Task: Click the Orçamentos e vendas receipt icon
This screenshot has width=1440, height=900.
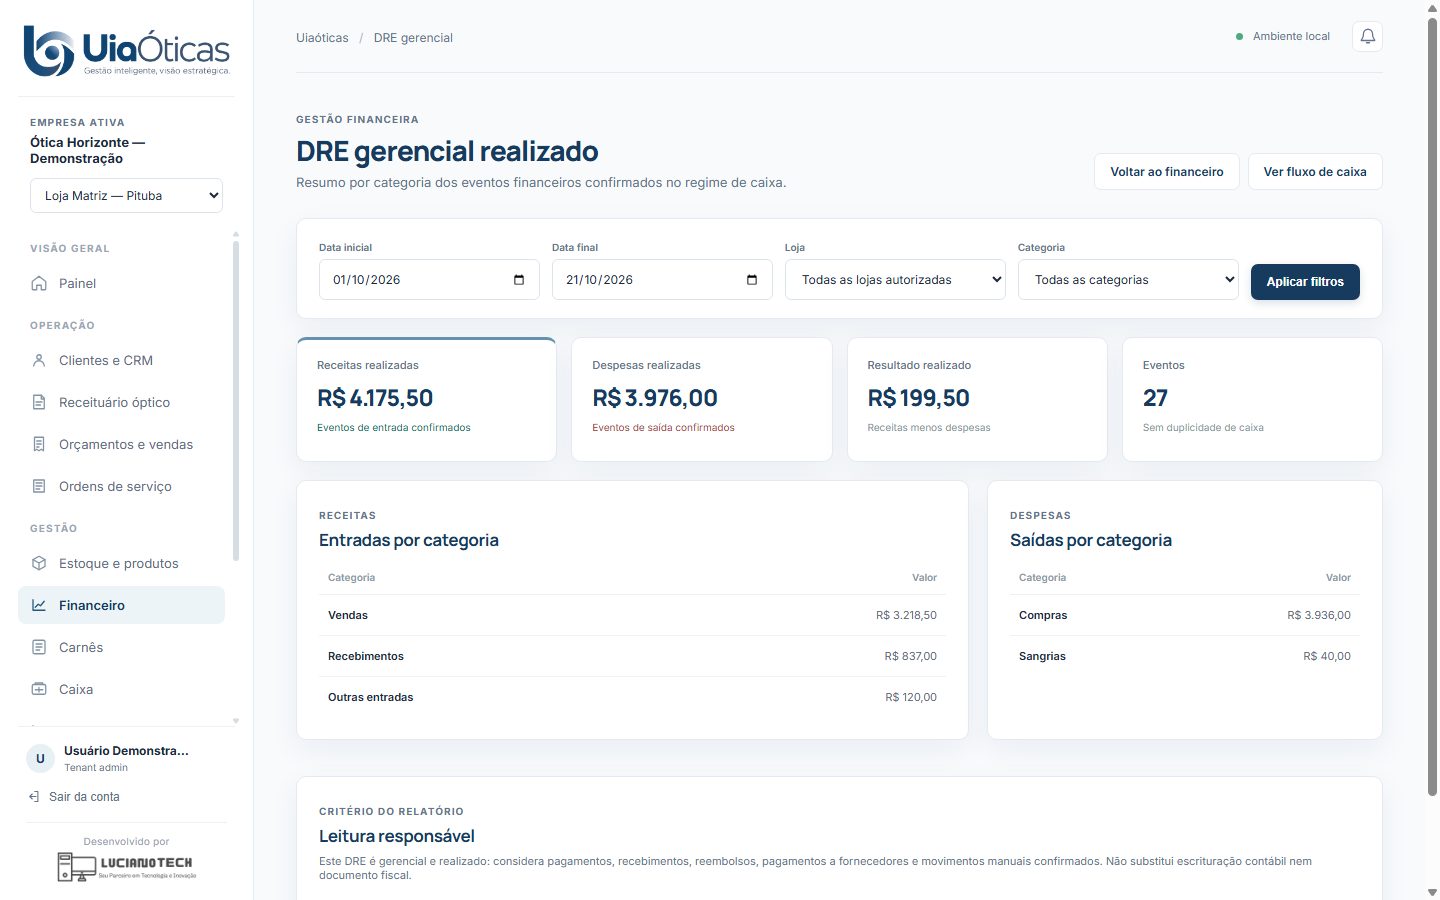Action: [x=39, y=444]
